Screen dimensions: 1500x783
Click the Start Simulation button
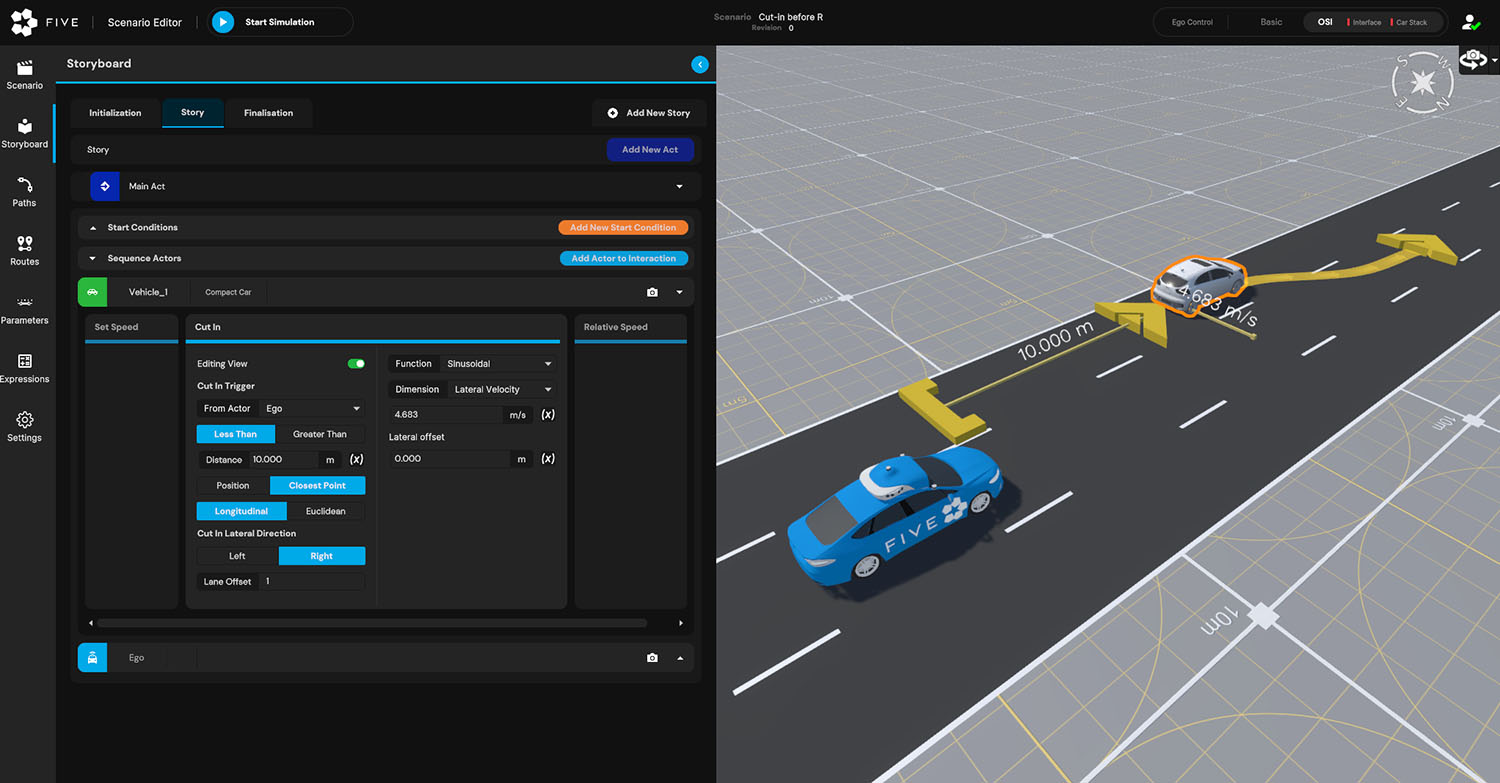(x=279, y=22)
